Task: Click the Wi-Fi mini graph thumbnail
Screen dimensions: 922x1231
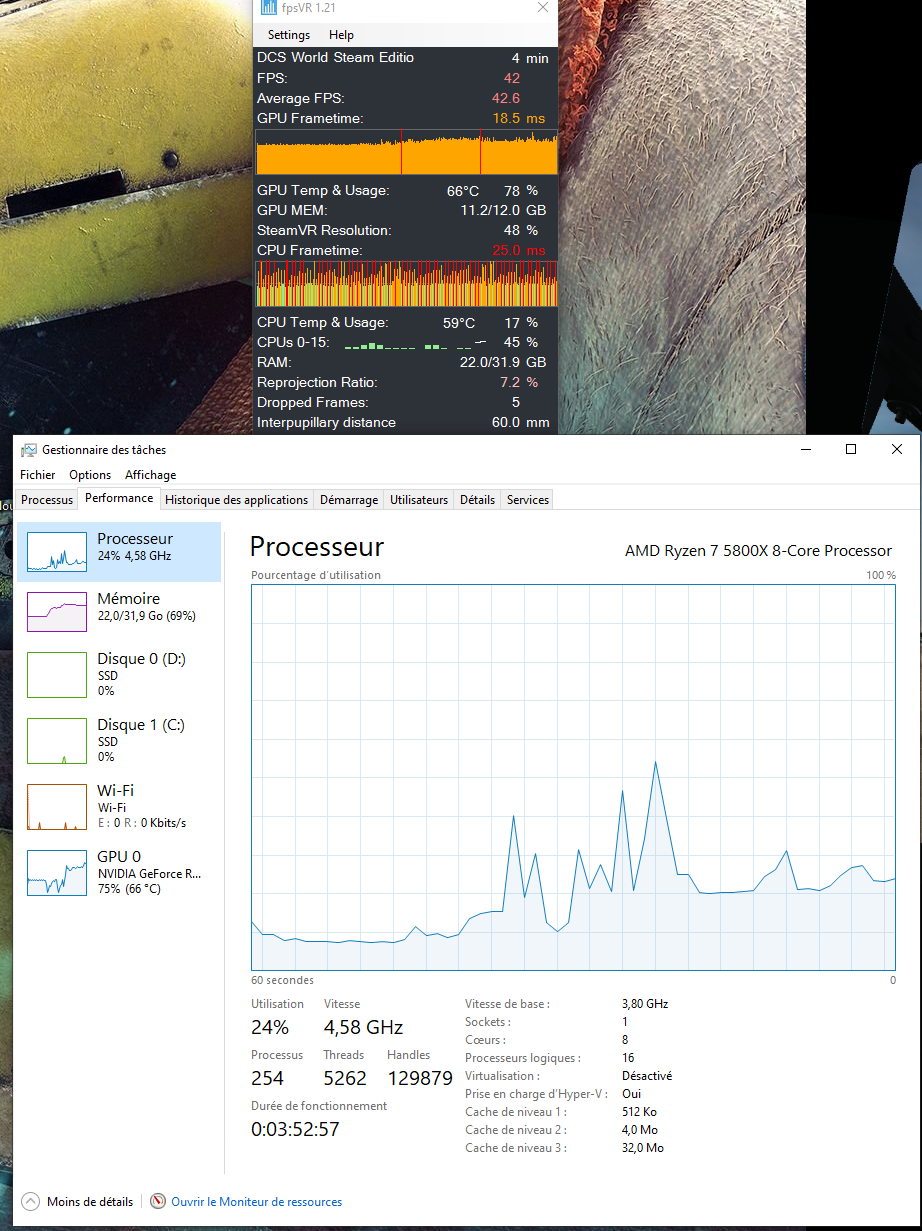Action: click(x=57, y=807)
